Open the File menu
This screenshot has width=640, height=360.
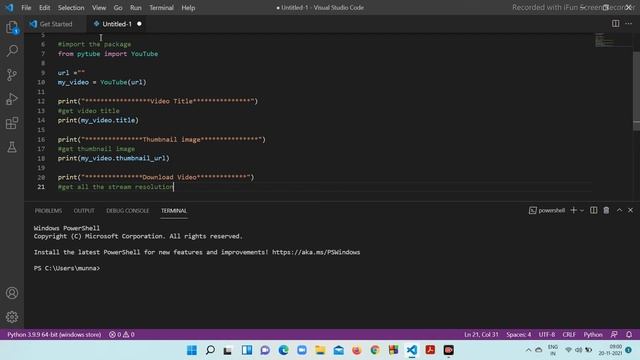point(26,8)
